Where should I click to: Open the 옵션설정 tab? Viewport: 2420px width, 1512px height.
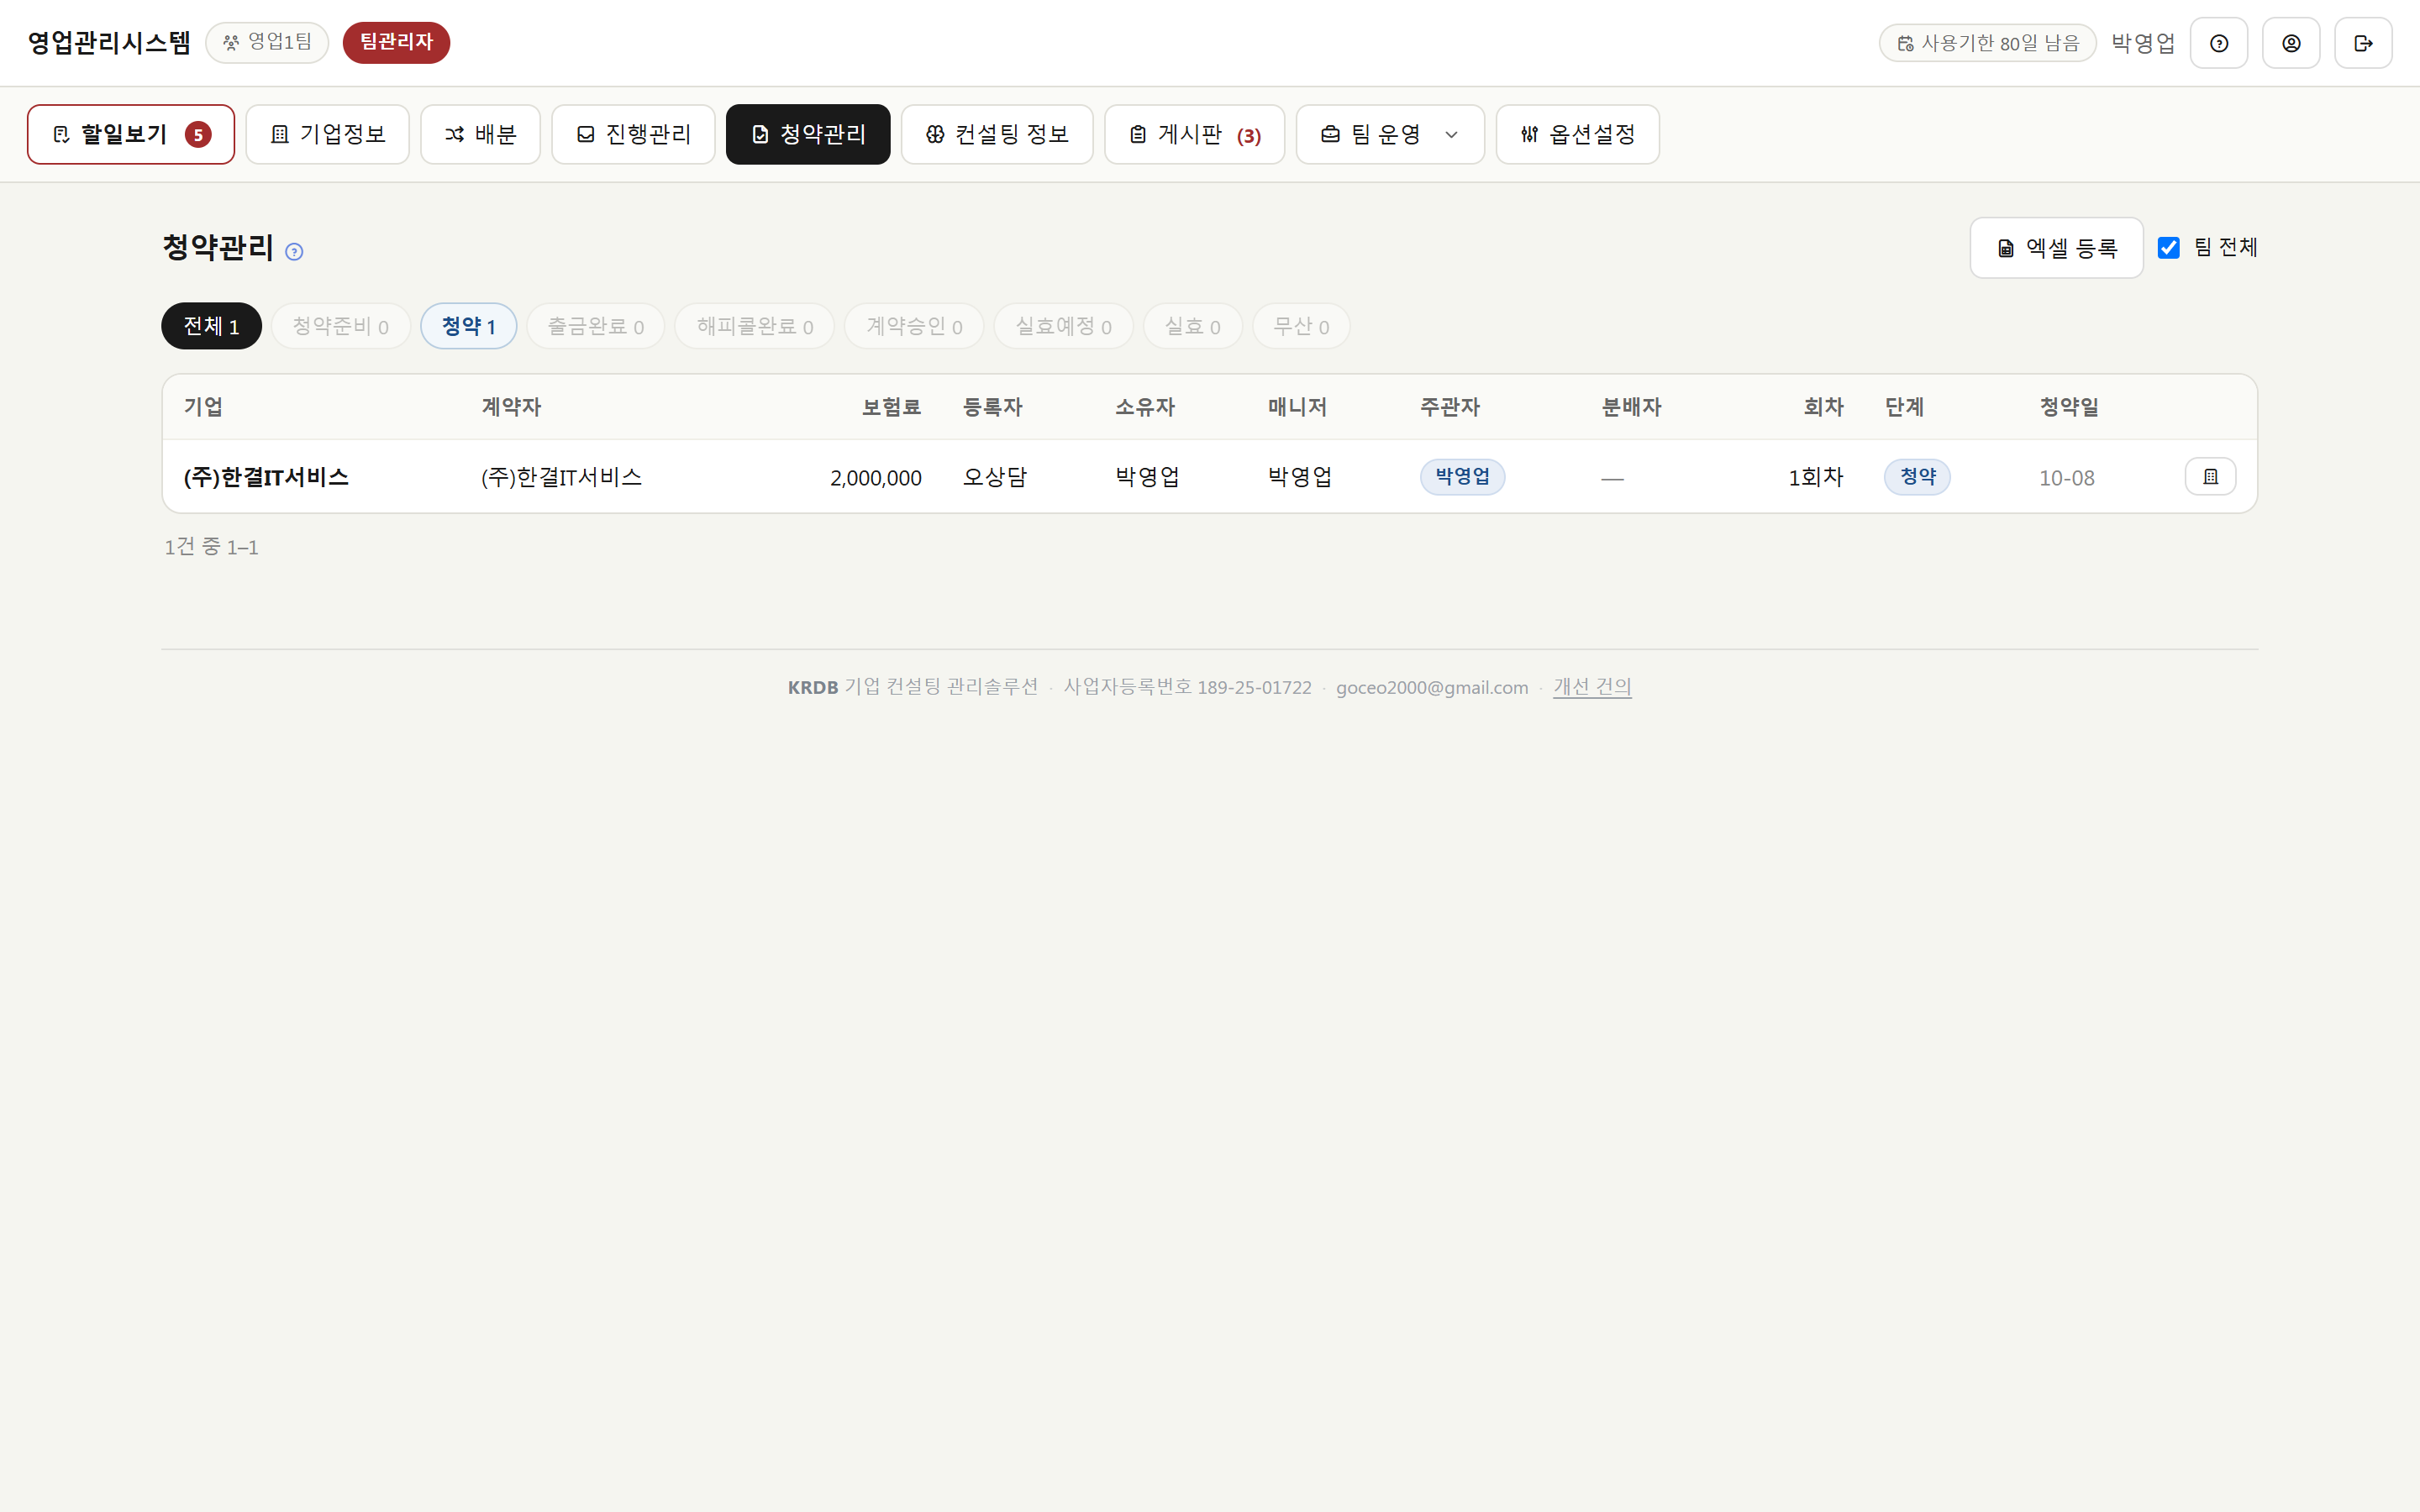point(1577,134)
